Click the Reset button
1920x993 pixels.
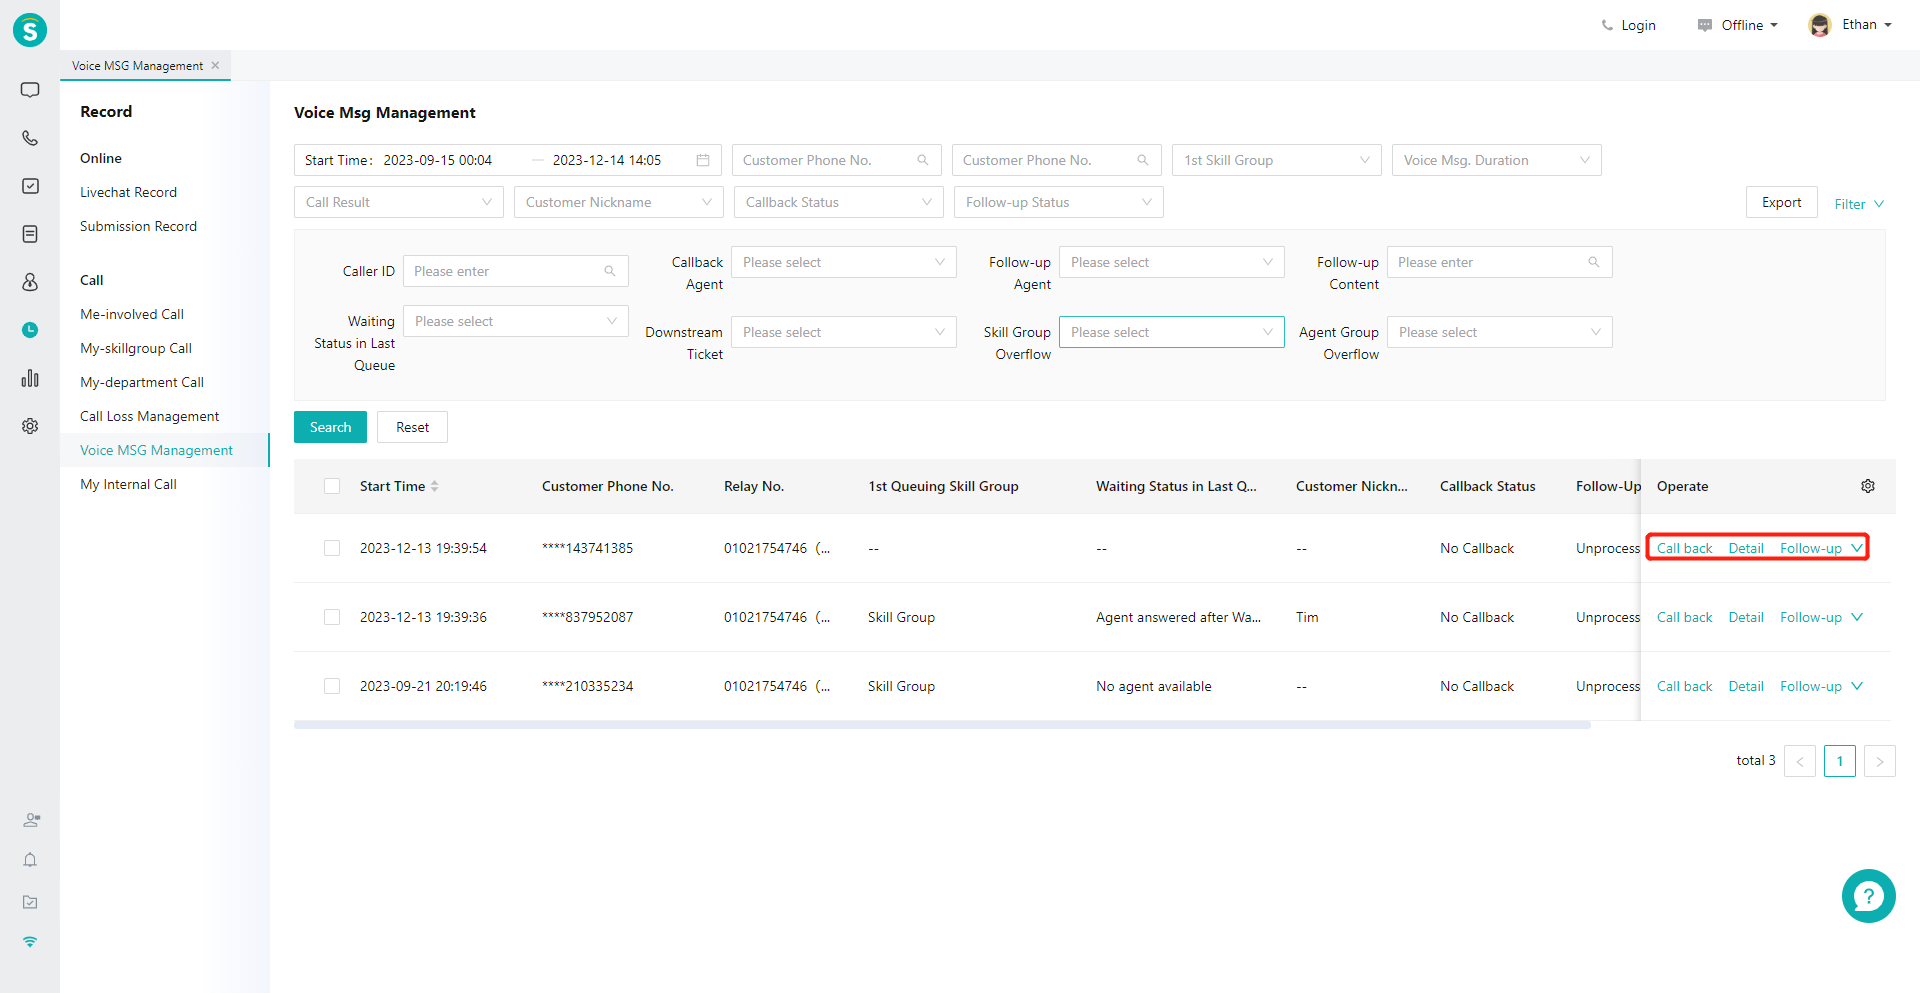pyautogui.click(x=412, y=427)
